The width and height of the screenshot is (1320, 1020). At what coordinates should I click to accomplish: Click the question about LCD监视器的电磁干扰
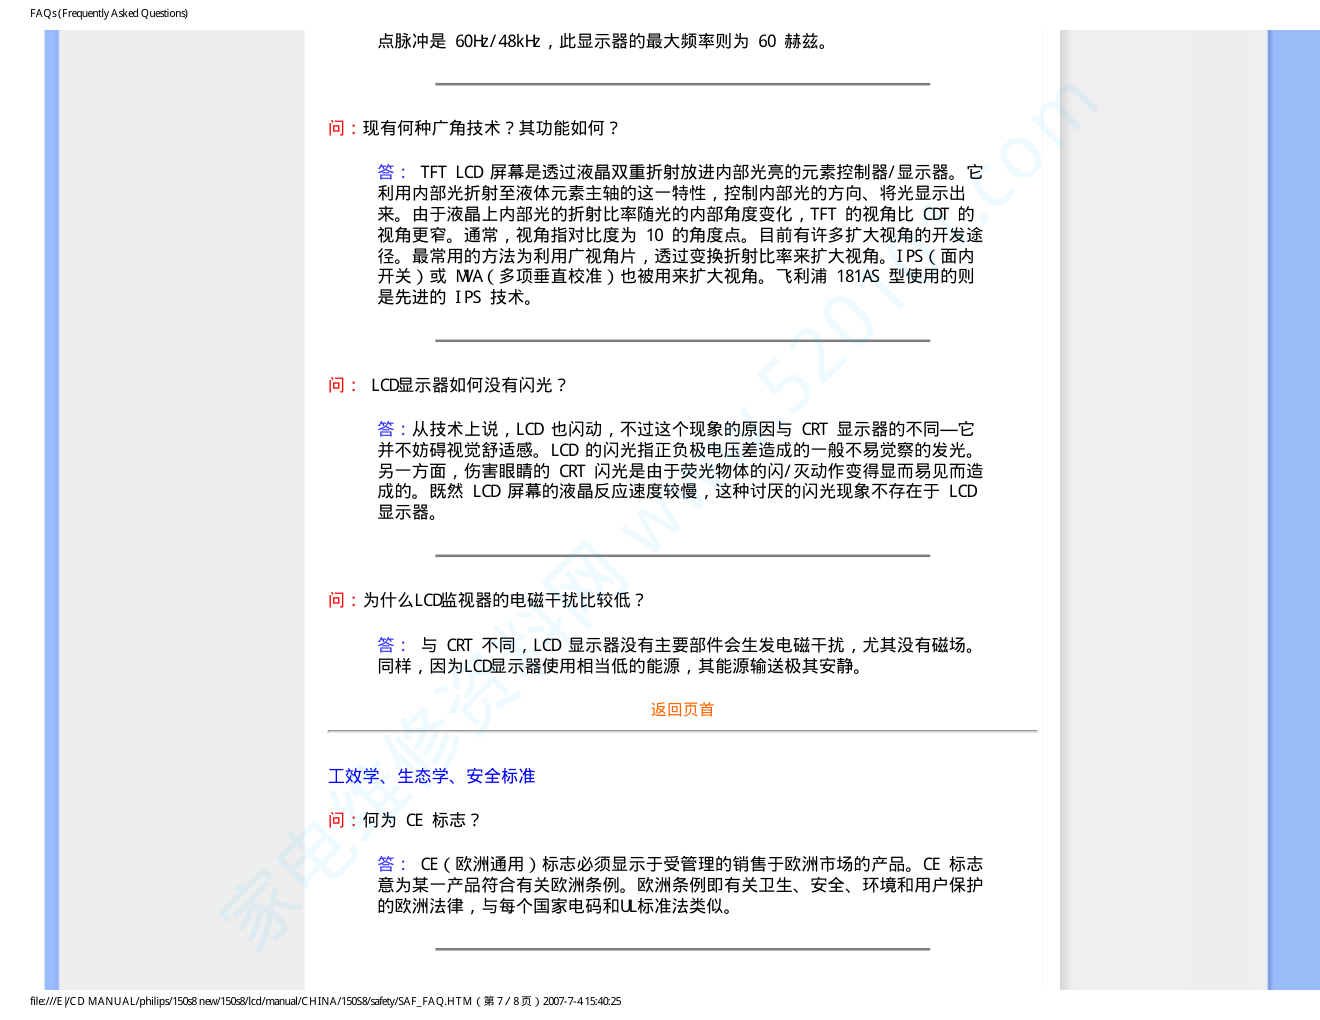click(x=503, y=600)
